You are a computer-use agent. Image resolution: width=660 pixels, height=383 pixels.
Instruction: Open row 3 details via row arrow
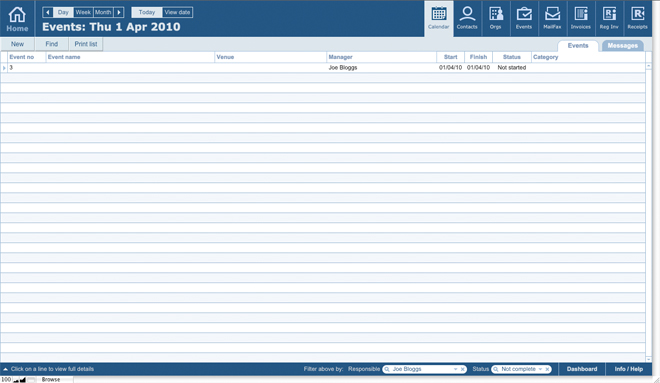click(4, 68)
